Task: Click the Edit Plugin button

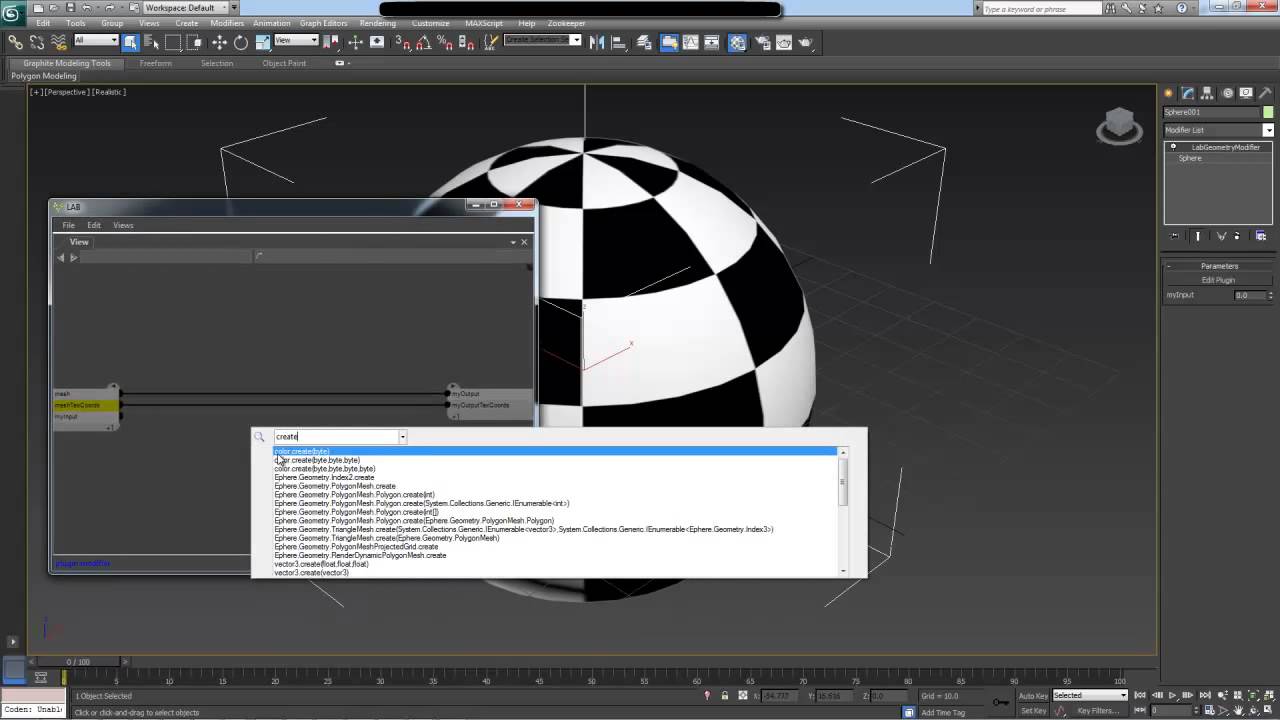Action: 1218,280
